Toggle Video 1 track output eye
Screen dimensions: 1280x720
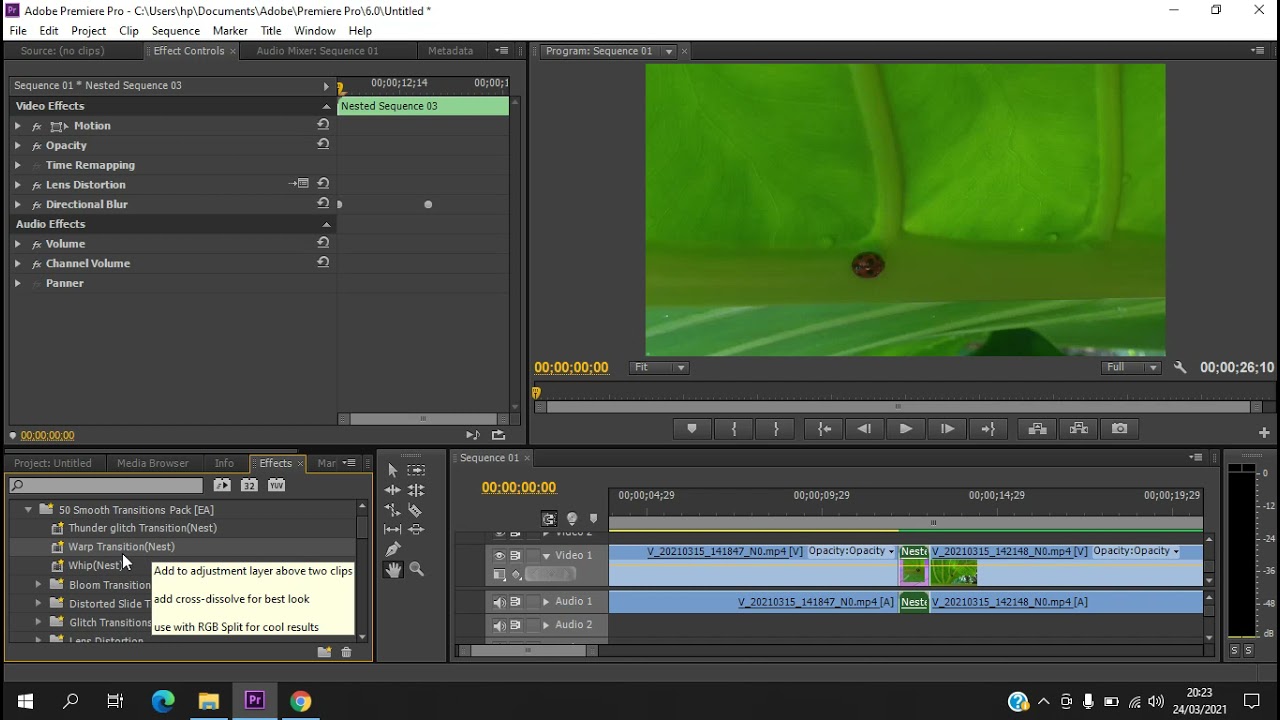pyautogui.click(x=499, y=556)
